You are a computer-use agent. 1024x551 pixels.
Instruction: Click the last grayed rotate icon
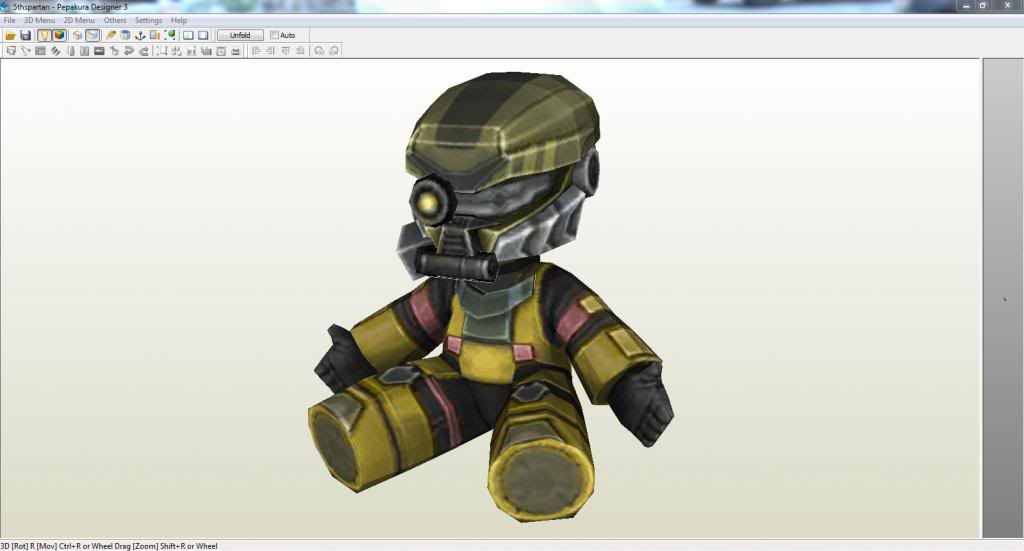point(333,51)
